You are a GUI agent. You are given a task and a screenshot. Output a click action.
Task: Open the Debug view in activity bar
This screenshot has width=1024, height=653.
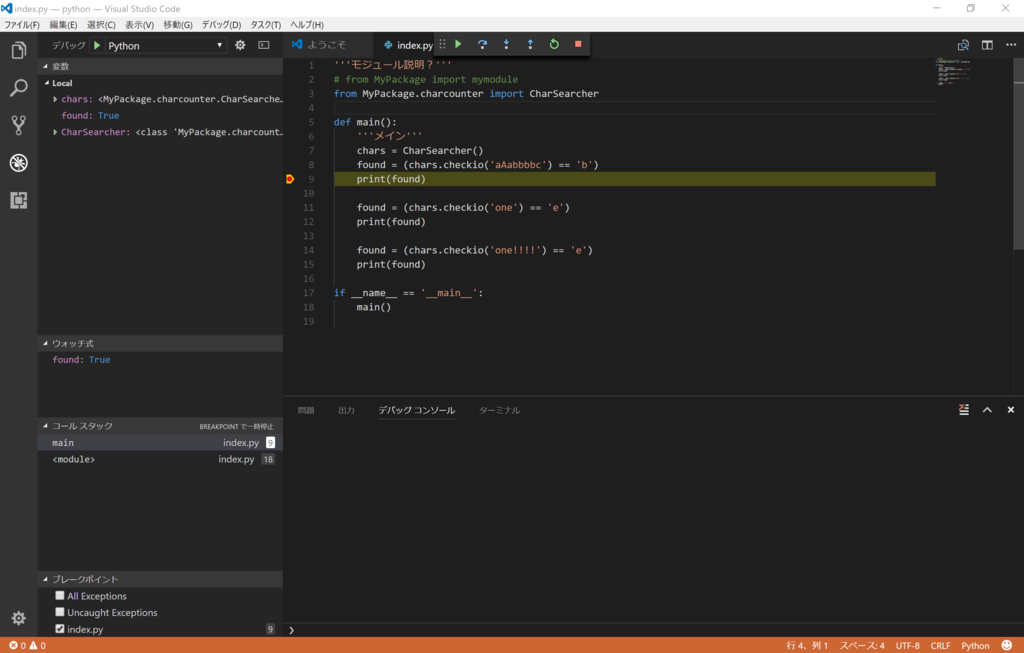pos(18,163)
